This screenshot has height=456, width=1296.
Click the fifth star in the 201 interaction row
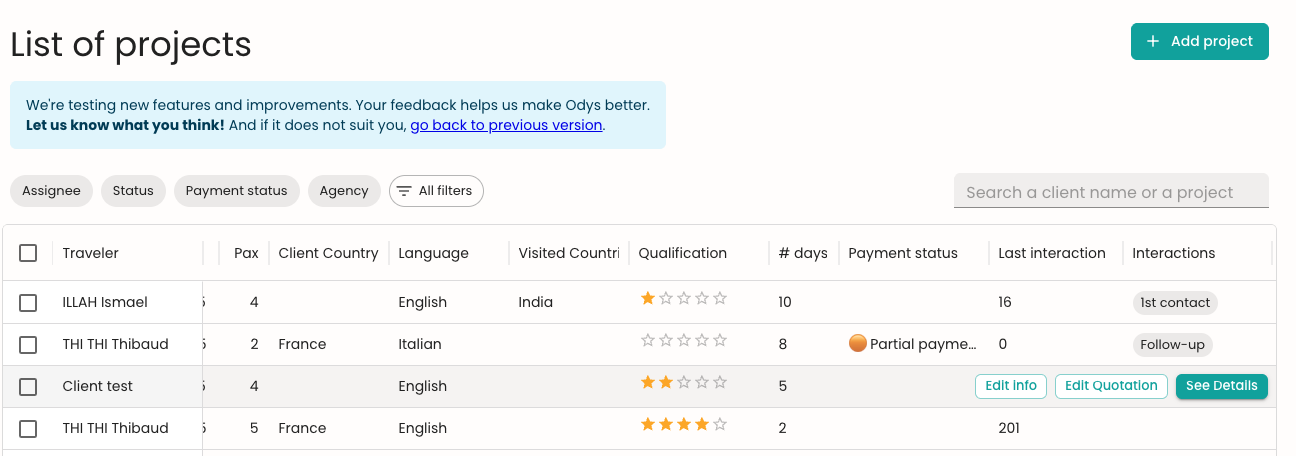(720, 424)
